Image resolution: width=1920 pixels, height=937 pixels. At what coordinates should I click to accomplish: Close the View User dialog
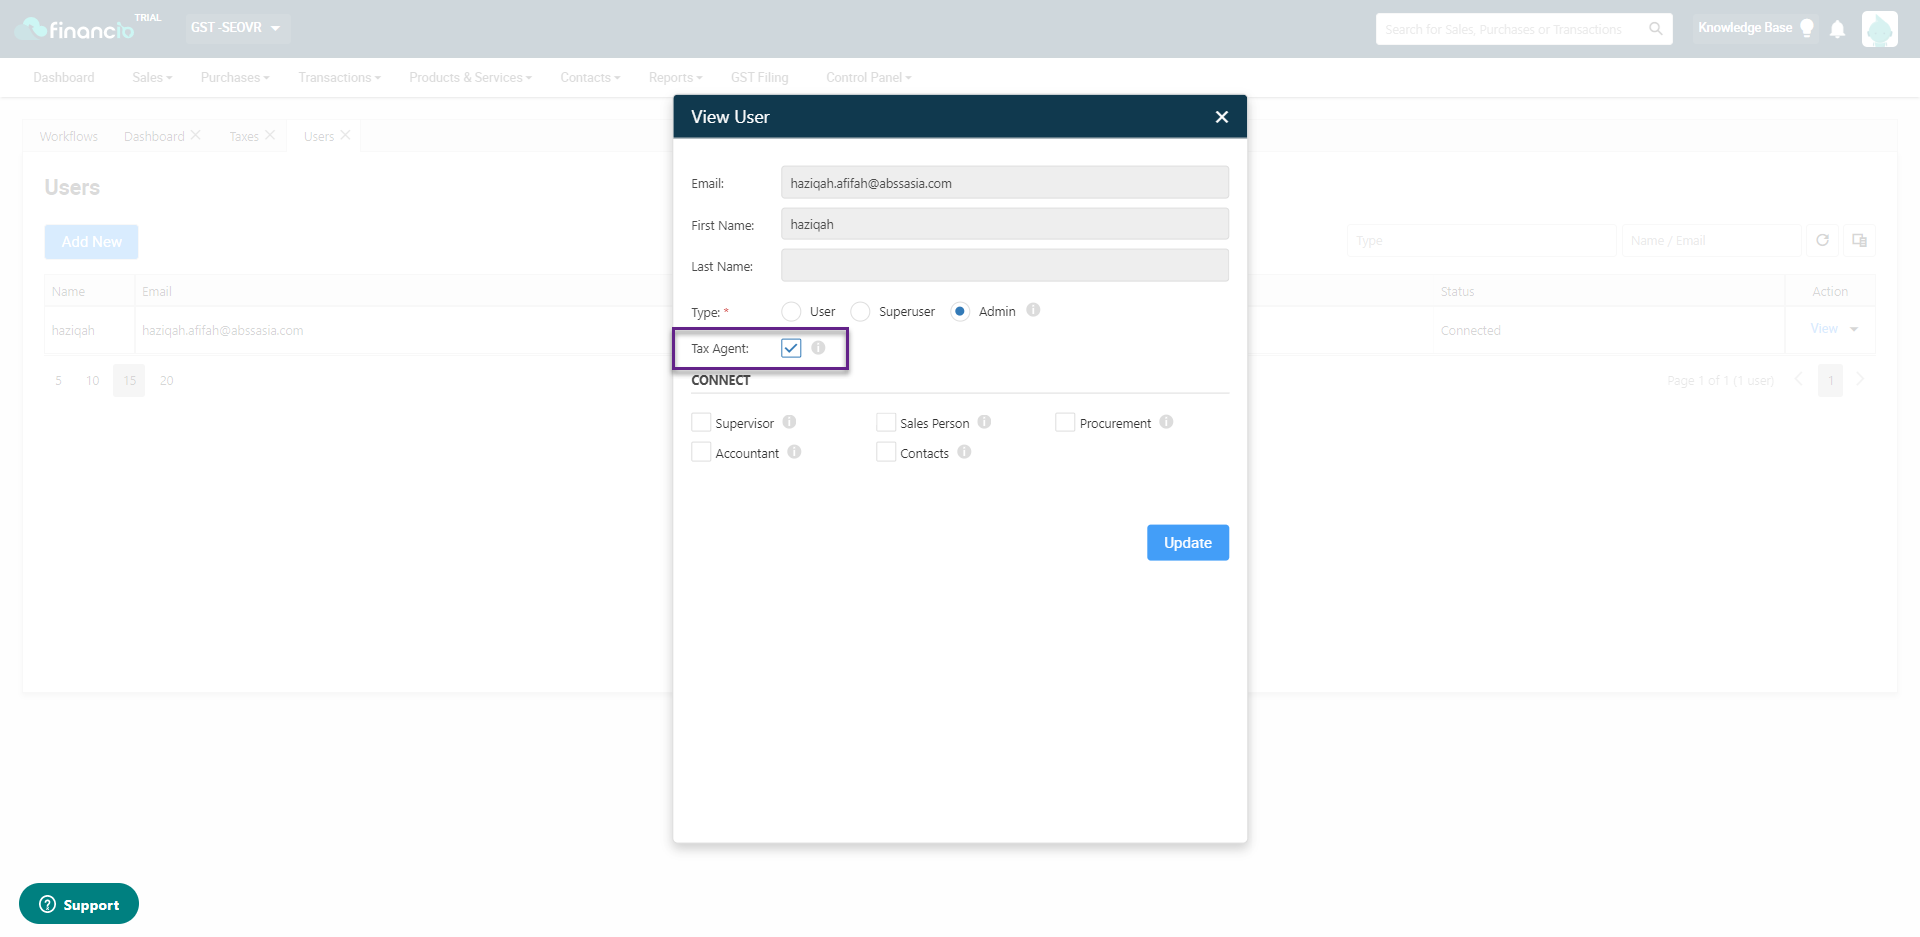[1221, 117]
